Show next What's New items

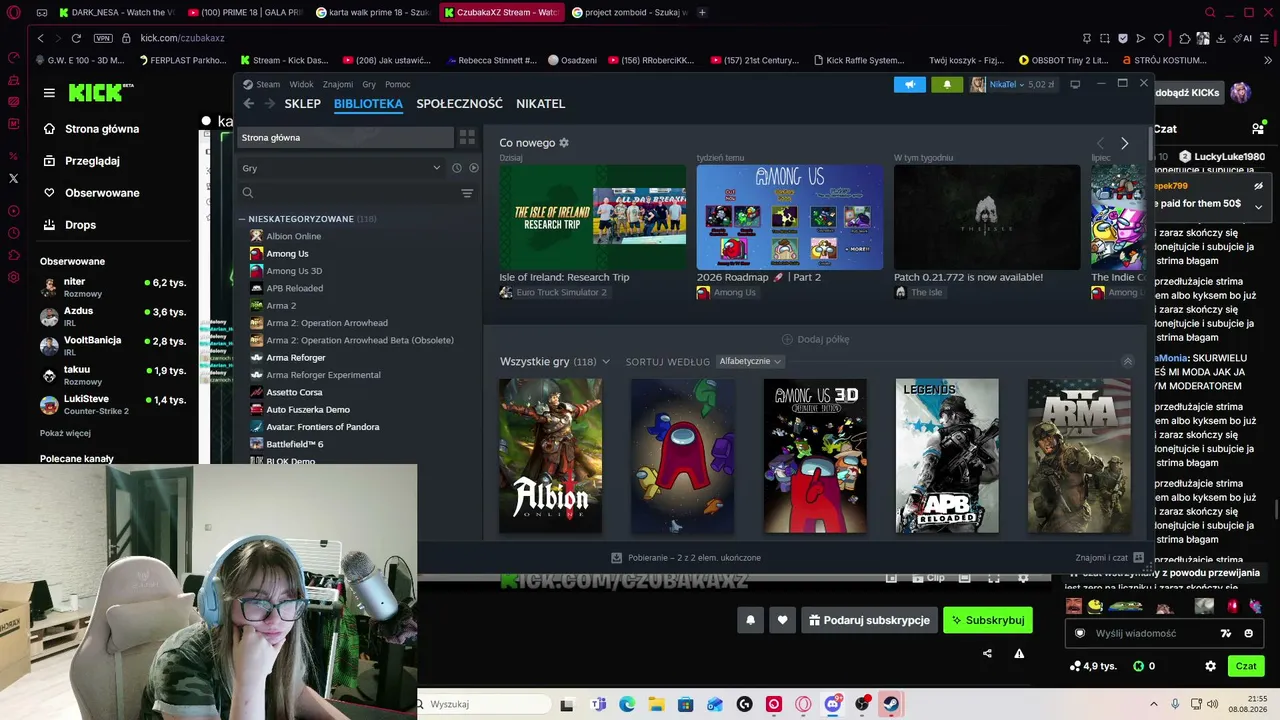pyautogui.click(x=1124, y=144)
